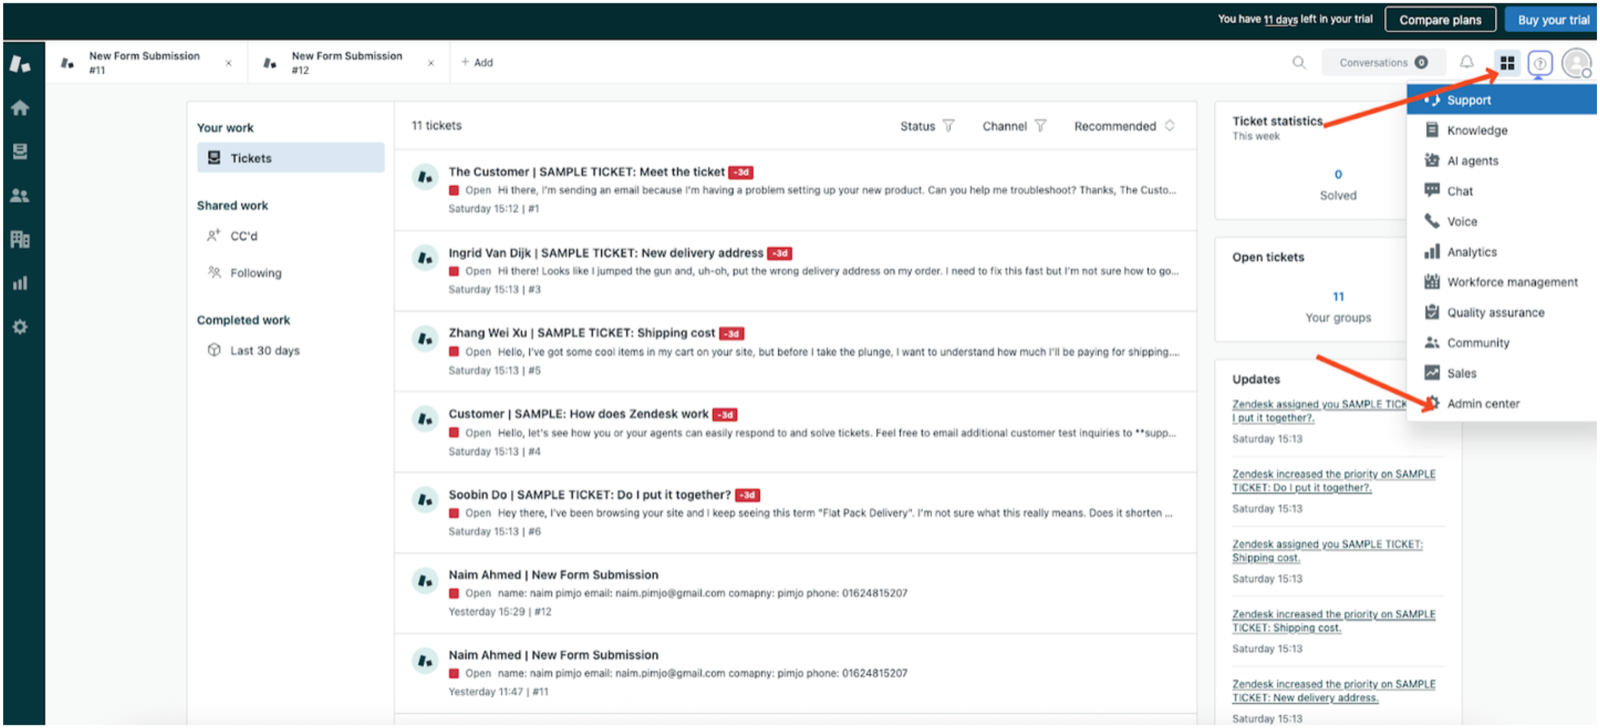Open the Channel filter dropdown
Screen dimensions: 1600x728
point(1014,126)
